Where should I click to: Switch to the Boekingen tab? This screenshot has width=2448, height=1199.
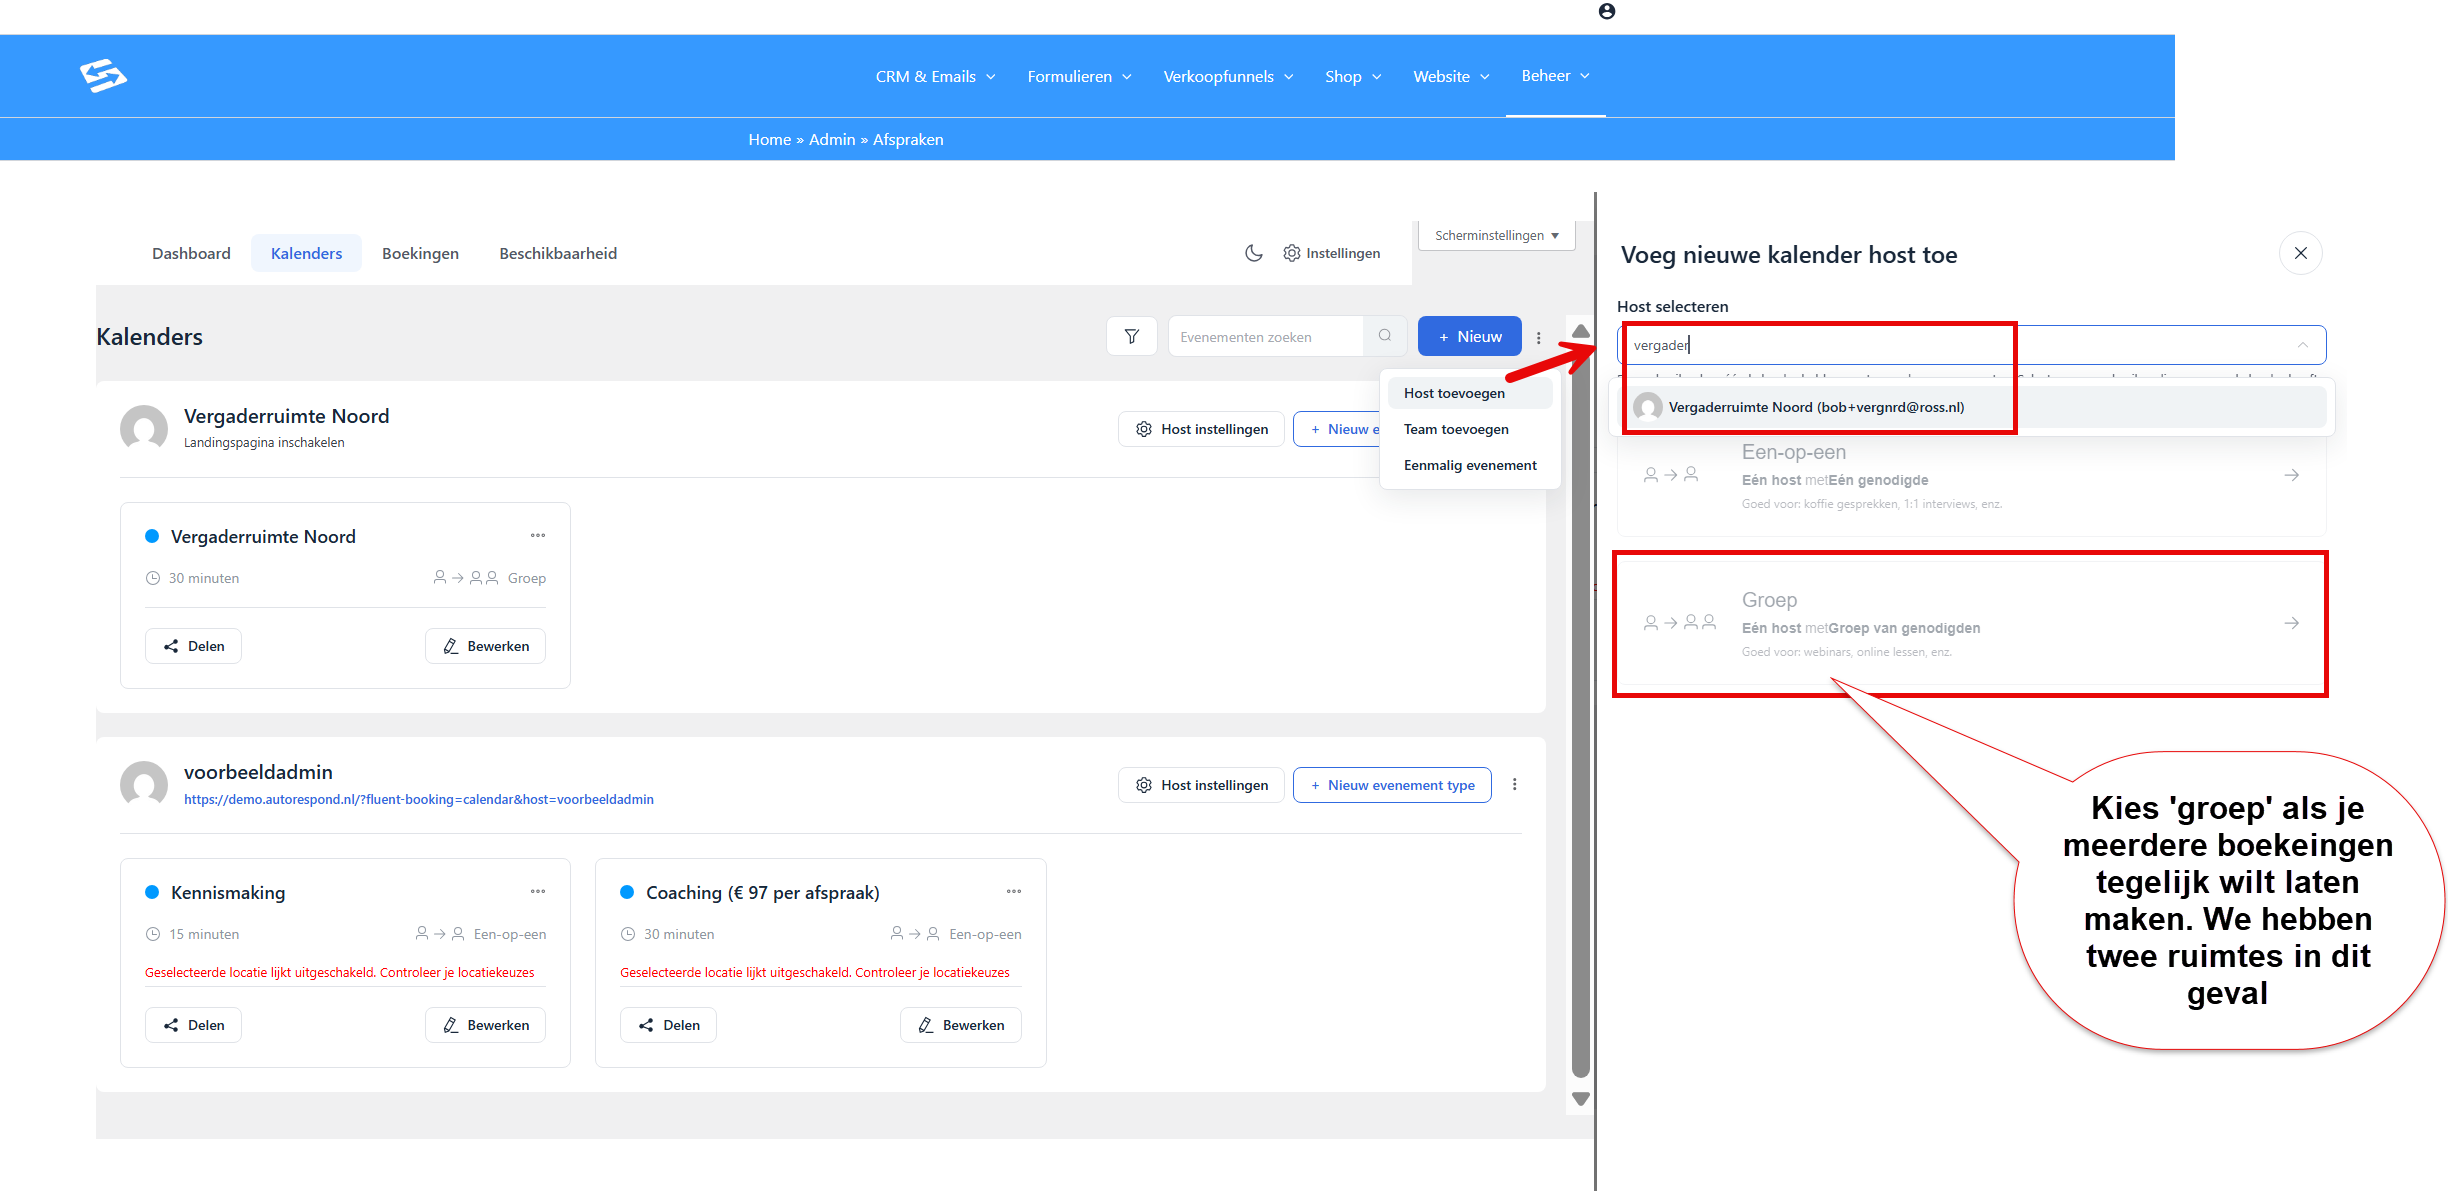[420, 254]
